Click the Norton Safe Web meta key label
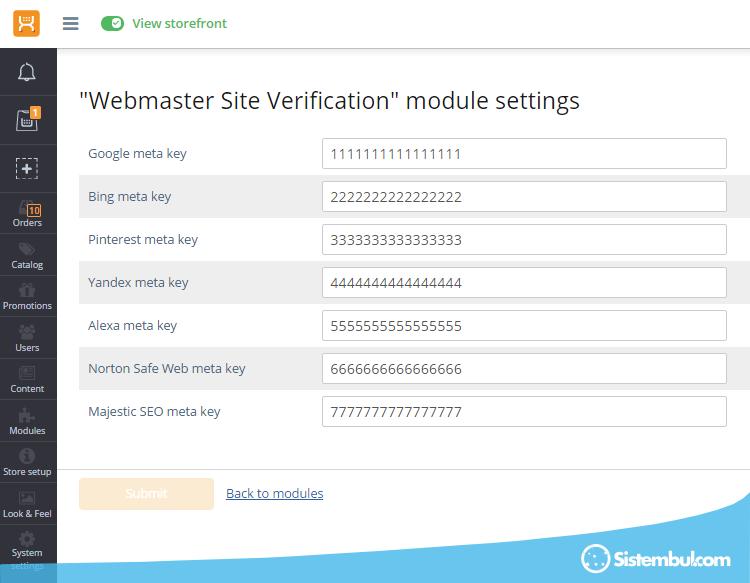Image resolution: width=750 pixels, height=583 pixels. pyautogui.click(x=167, y=369)
